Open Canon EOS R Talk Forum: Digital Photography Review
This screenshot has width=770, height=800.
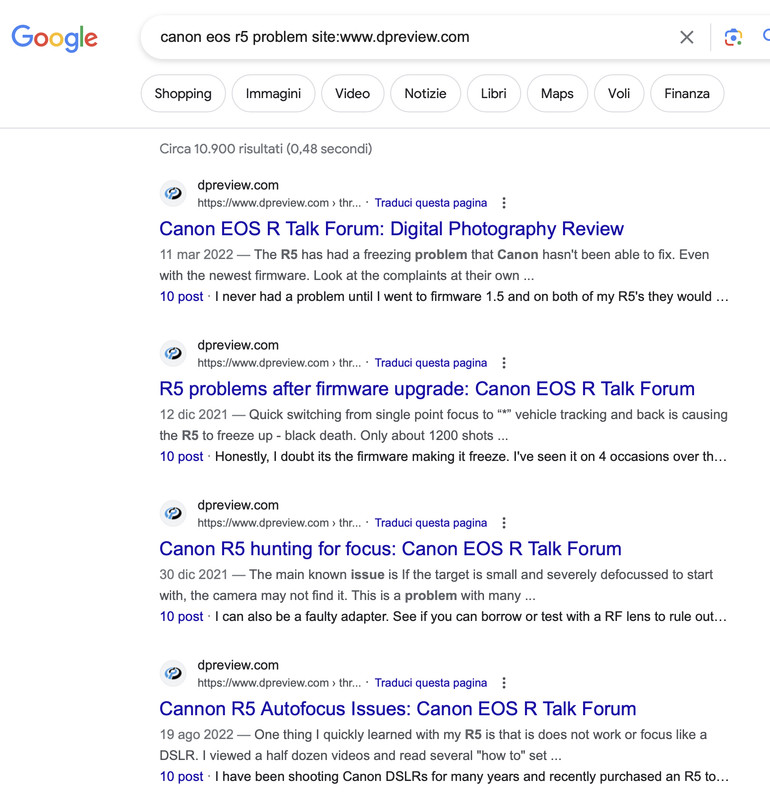click(x=391, y=229)
